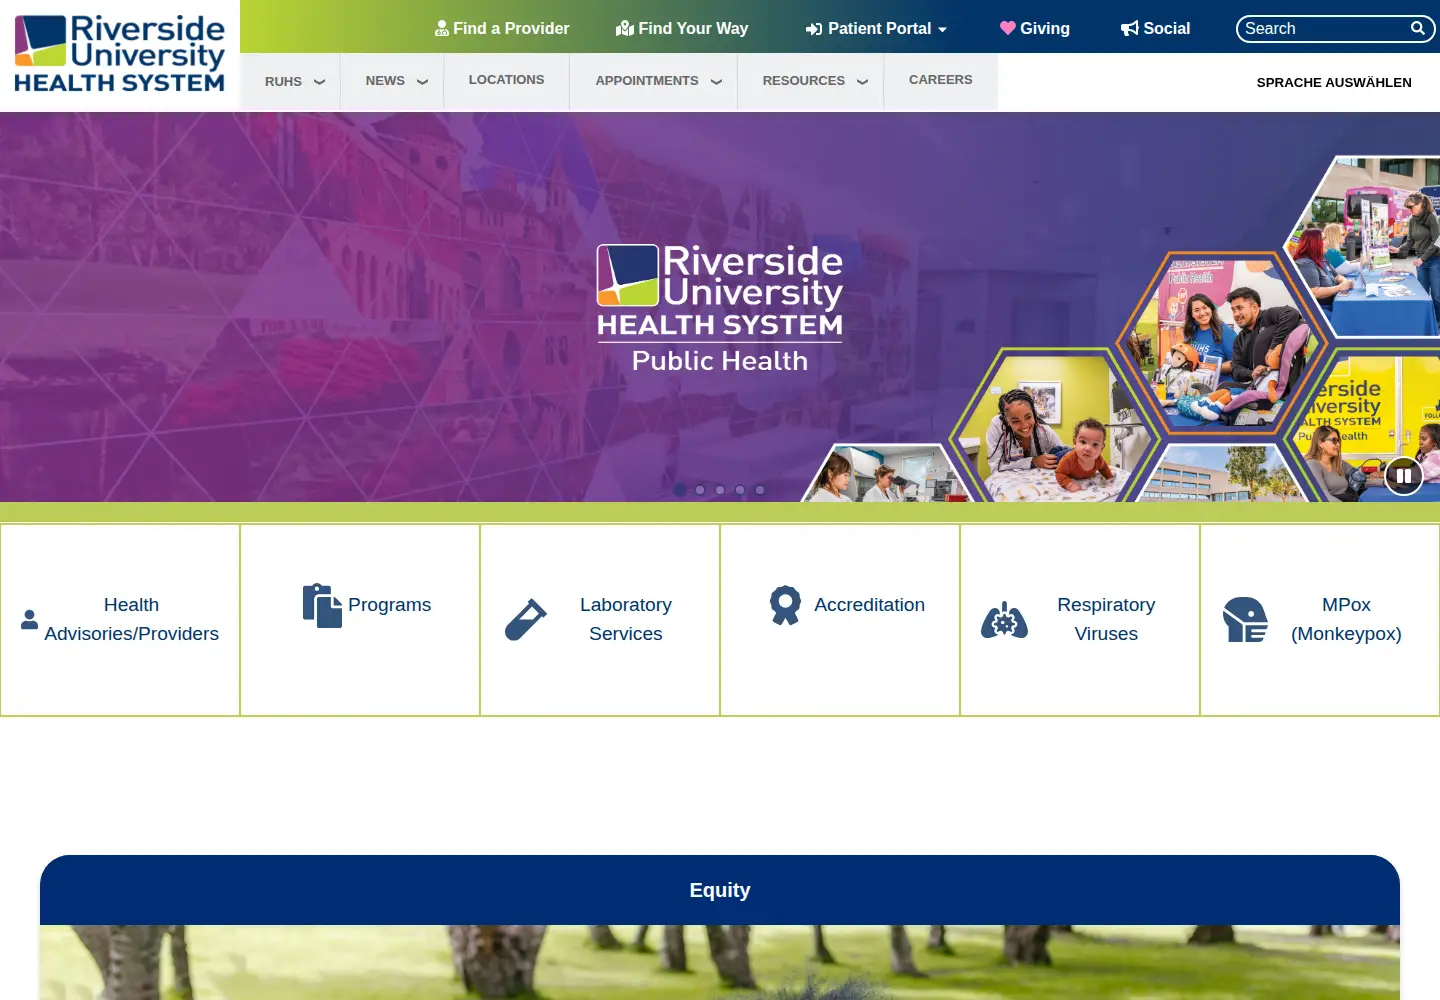Click the Find Your Way map icon
Screen dimensions: 1440x1000
click(625, 29)
